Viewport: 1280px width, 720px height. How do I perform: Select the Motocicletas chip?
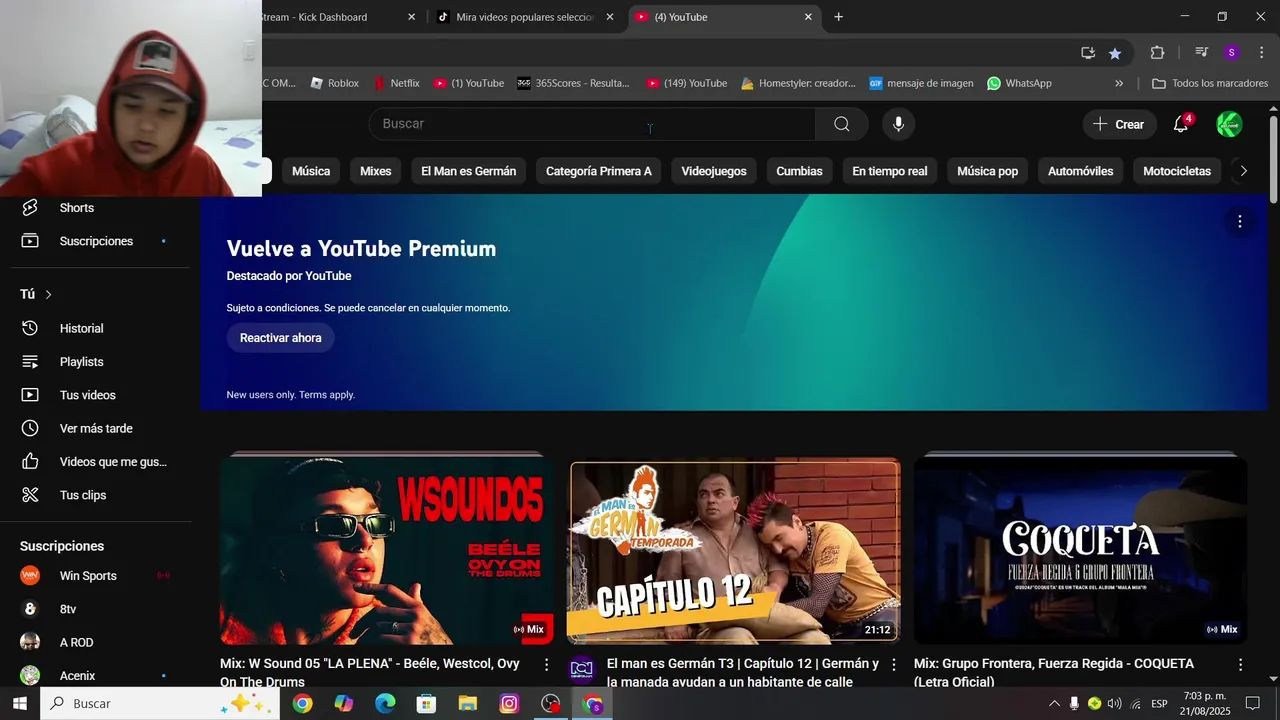1177,171
